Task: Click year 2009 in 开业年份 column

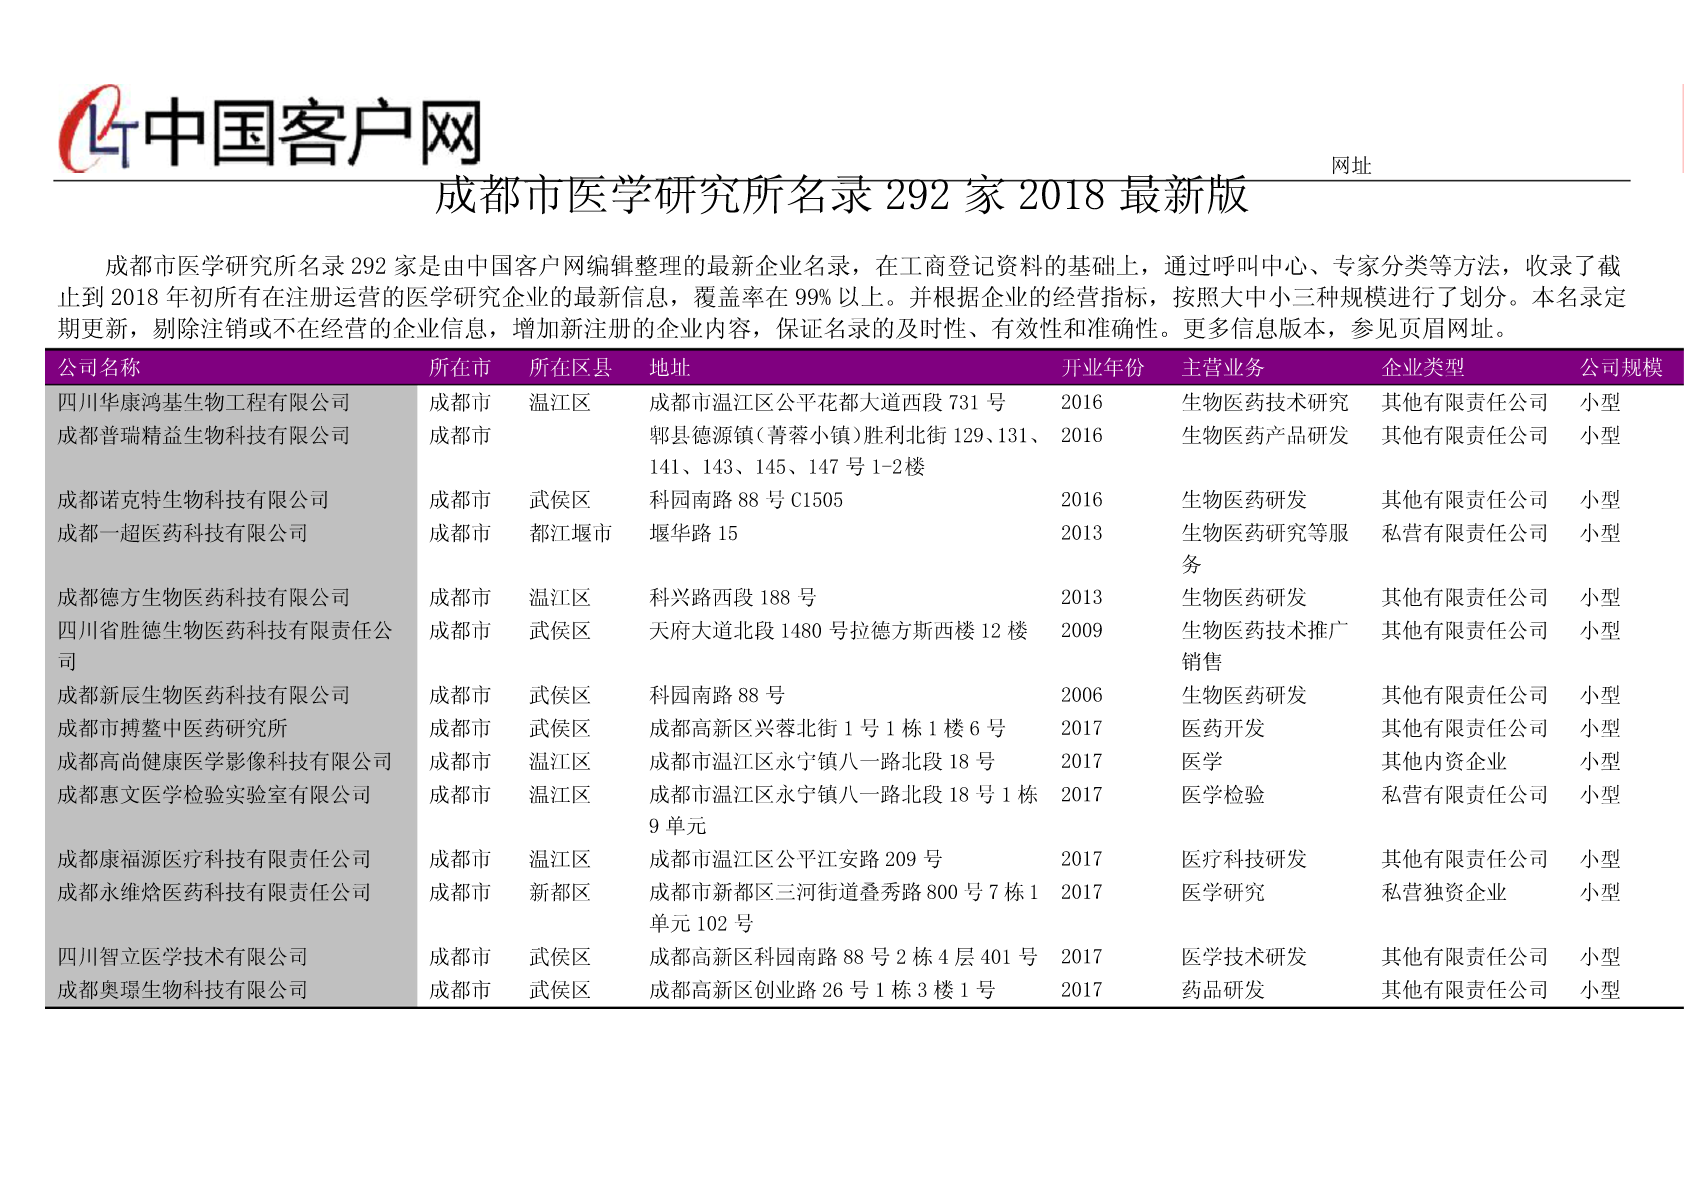Action: pyautogui.click(x=1082, y=631)
